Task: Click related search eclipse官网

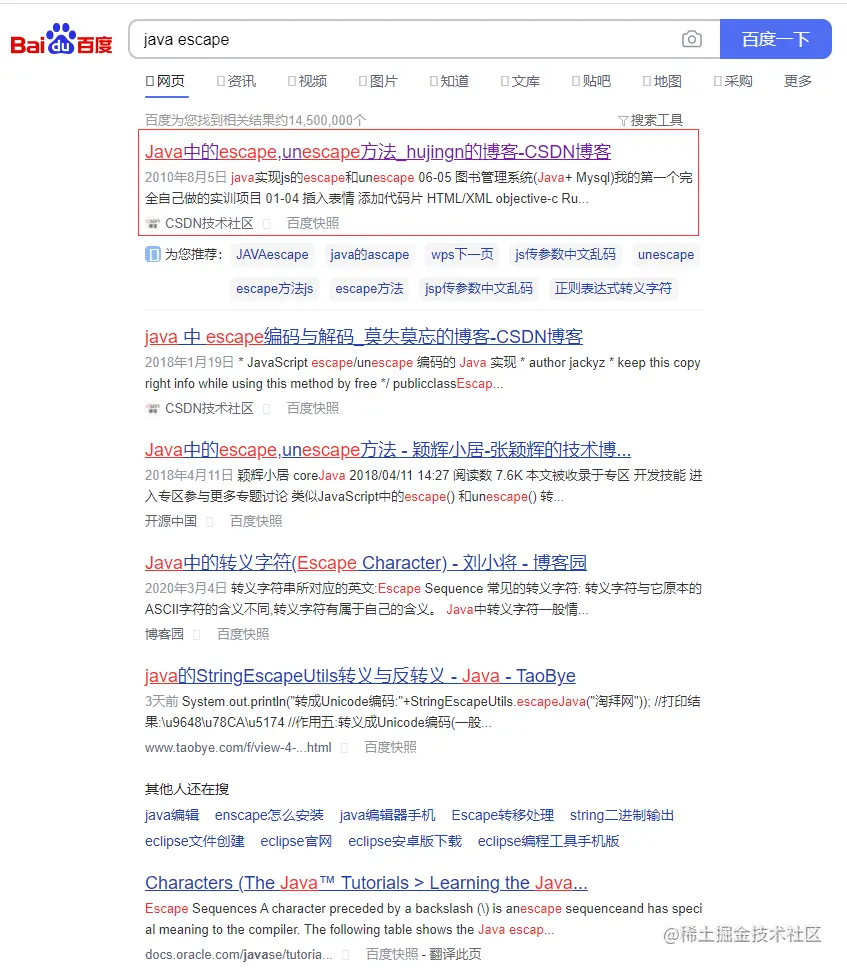Action: [296, 841]
